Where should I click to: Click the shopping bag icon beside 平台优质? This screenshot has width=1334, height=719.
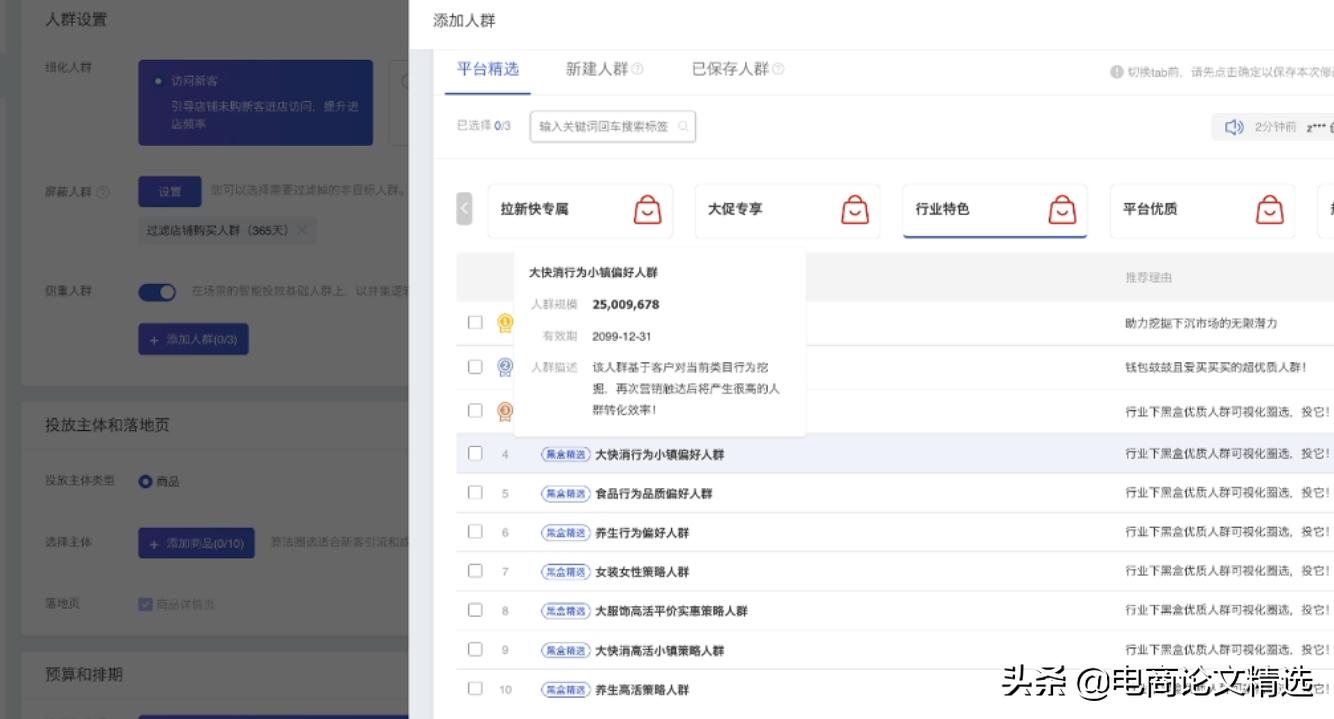[x=1271, y=210]
